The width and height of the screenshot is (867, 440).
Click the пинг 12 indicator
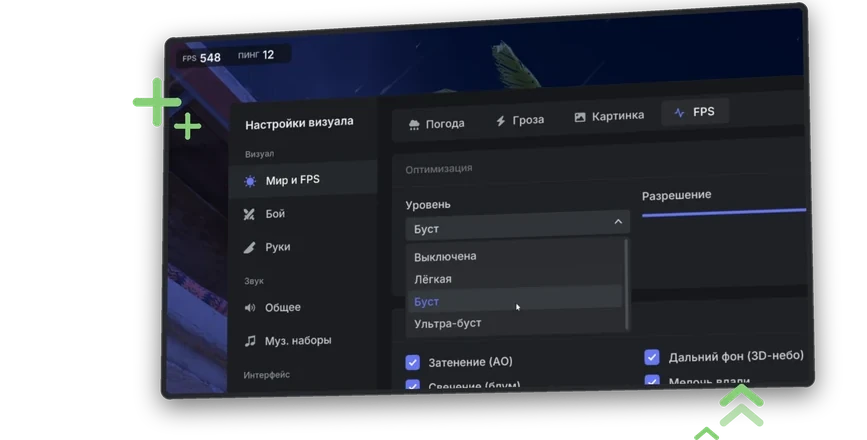tap(256, 55)
